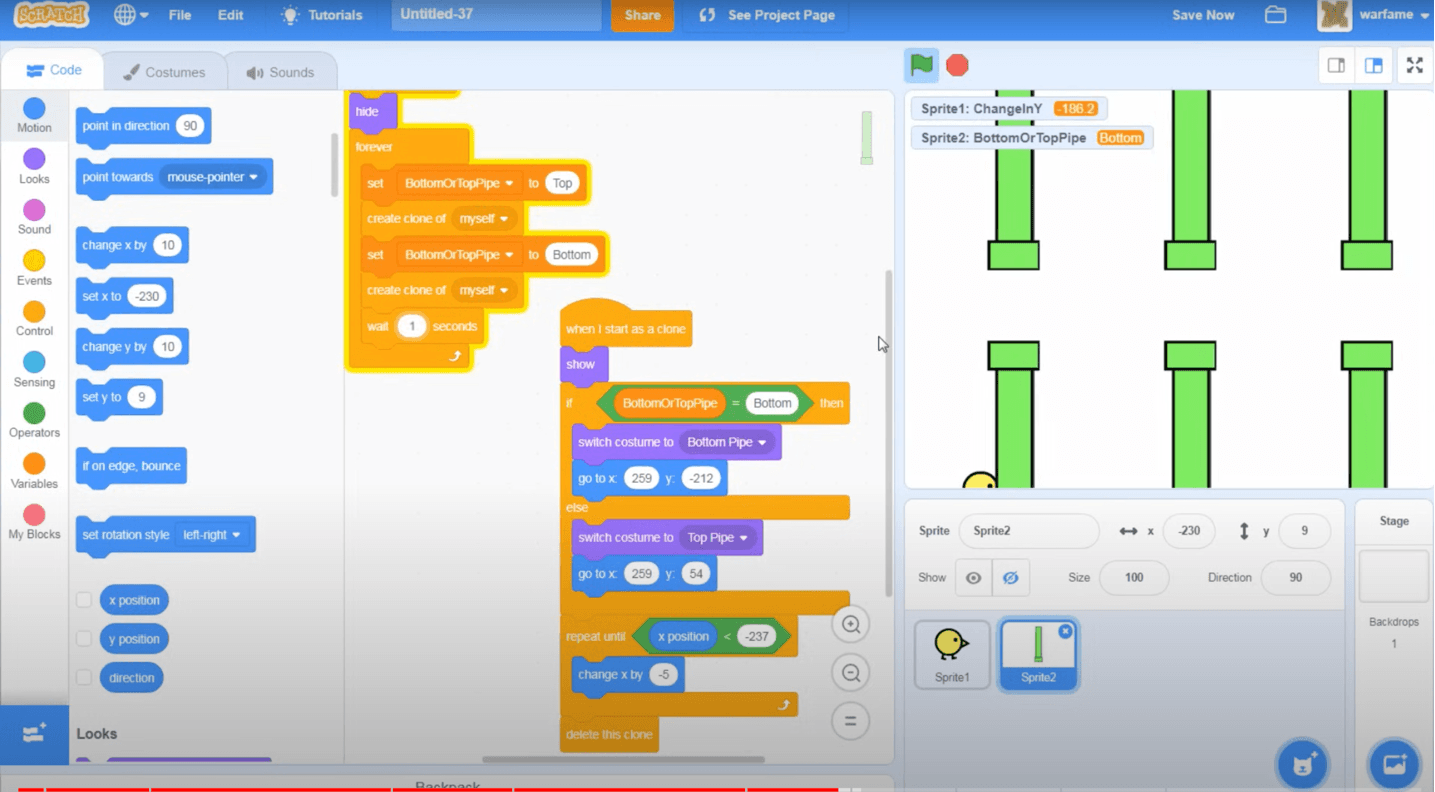
Task: Click the Choose a Sprite button
Action: (1302, 764)
